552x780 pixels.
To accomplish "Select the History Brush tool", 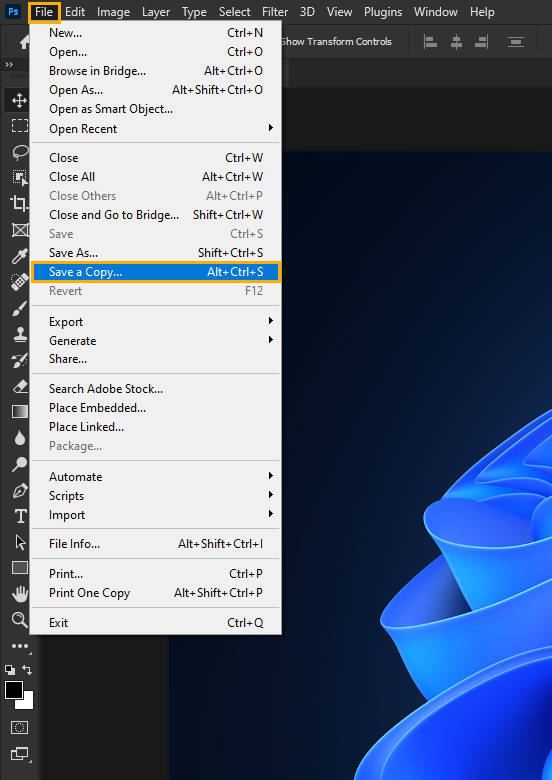I will (19, 360).
